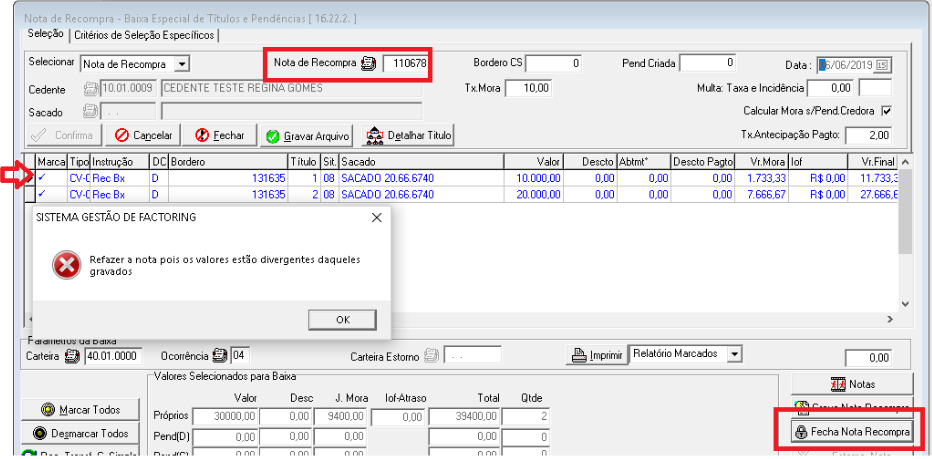Close the Sistema Gestão de Factoring dialog
The width and height of the screenshot is (932, 459).
point(377,217)
